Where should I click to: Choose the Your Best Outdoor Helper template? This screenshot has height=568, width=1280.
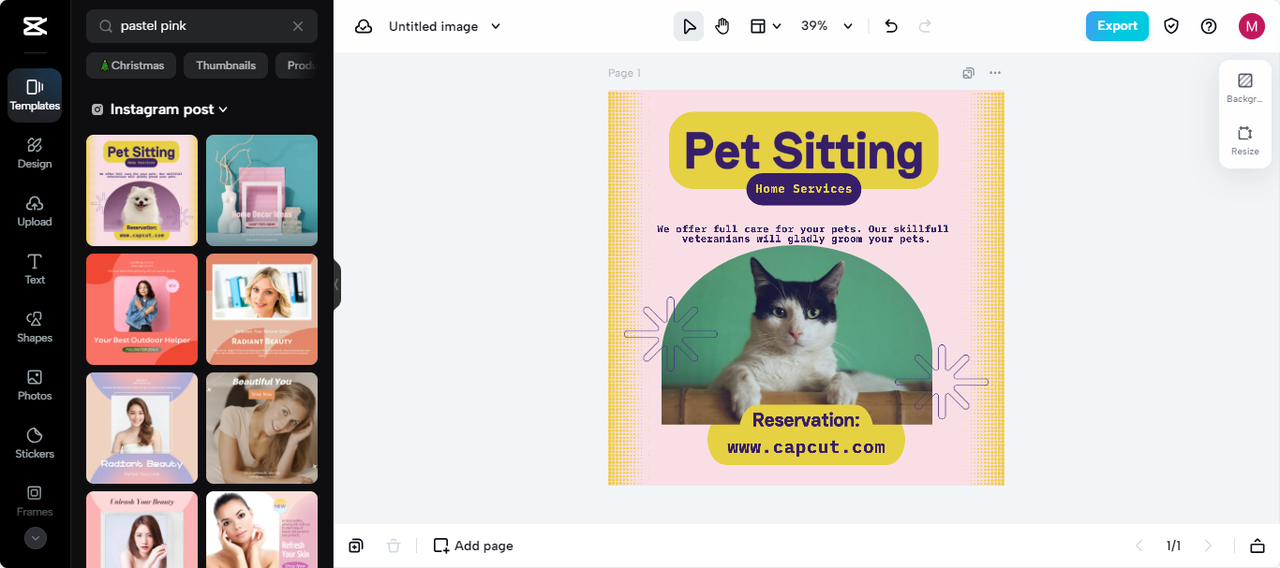pos(142,309)
